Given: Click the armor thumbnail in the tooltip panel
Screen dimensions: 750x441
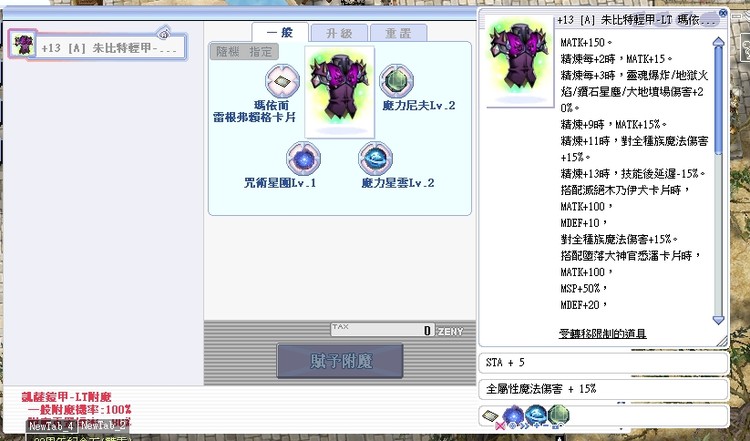Looking at the screenshot, I should coord(518,50).
